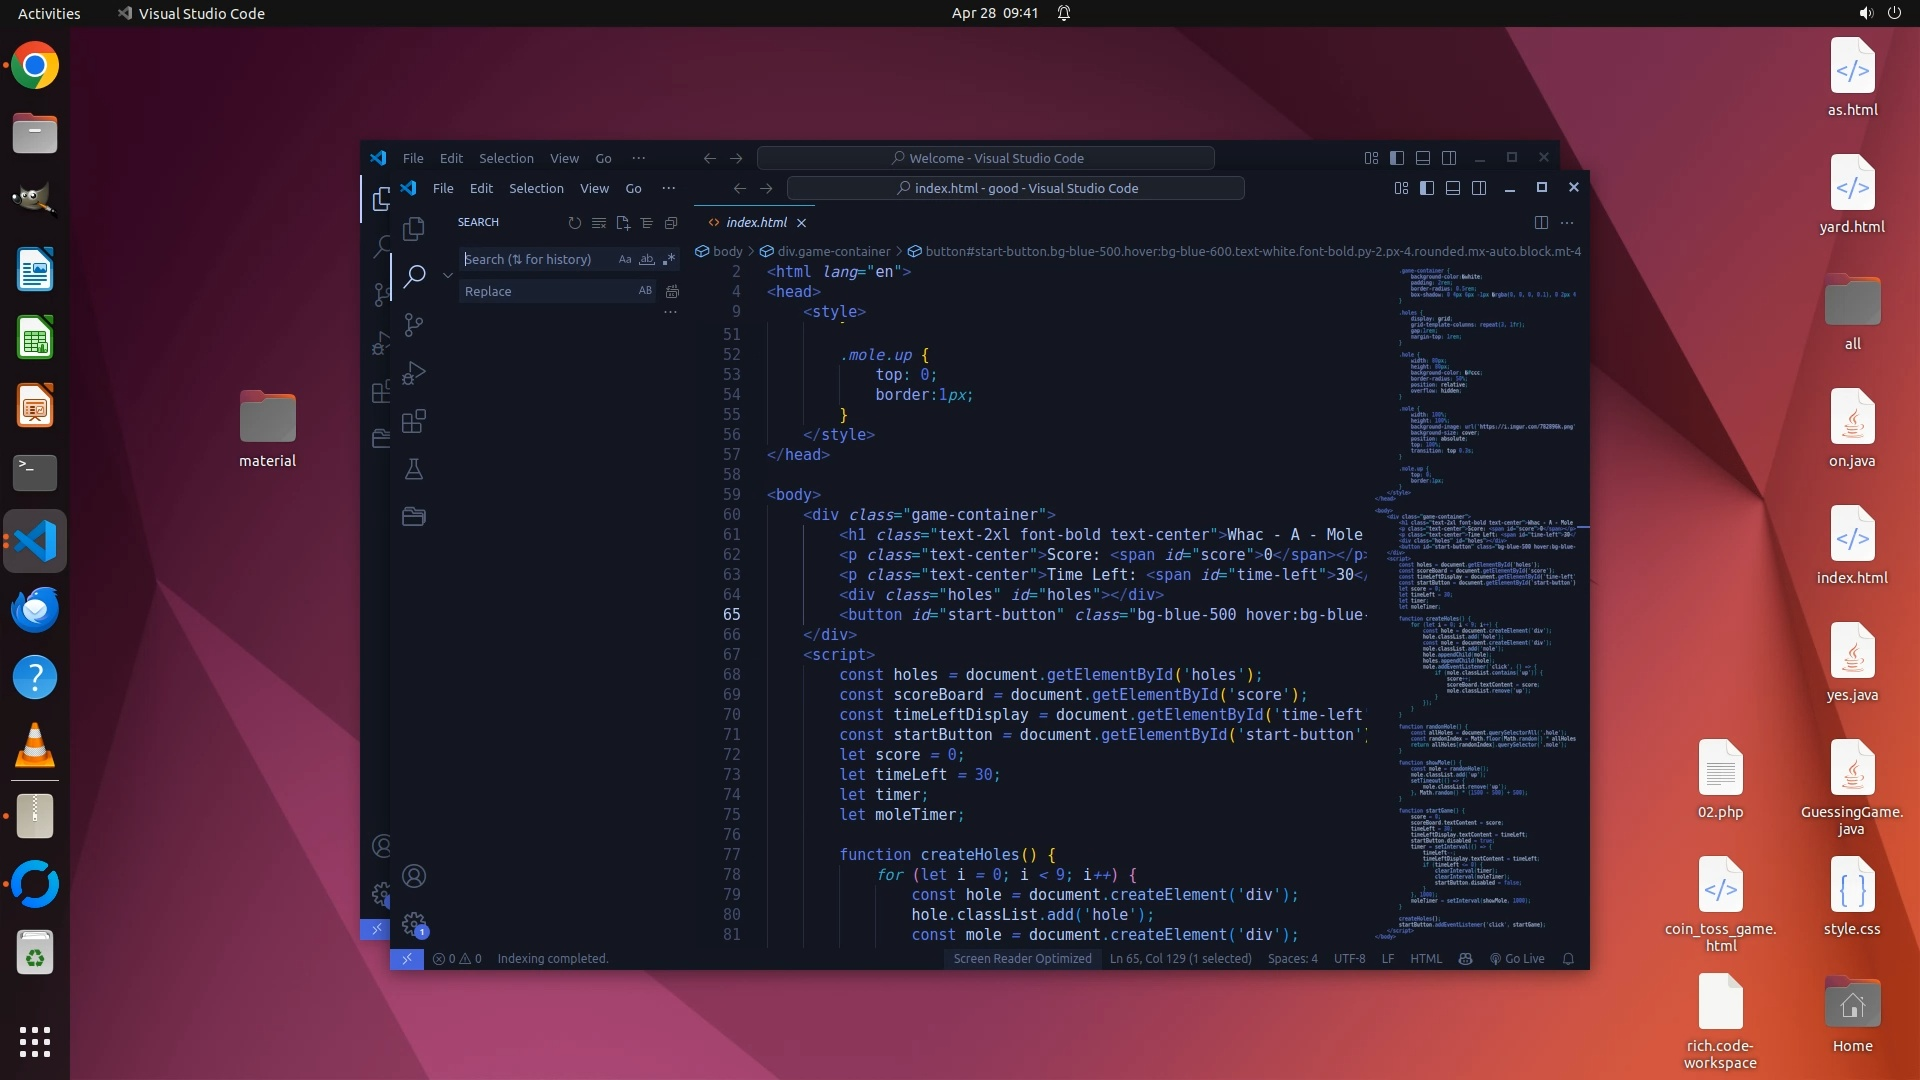The image size is (1920, 1080).
Task: Click the Search input field
Action: click(538, 259)
